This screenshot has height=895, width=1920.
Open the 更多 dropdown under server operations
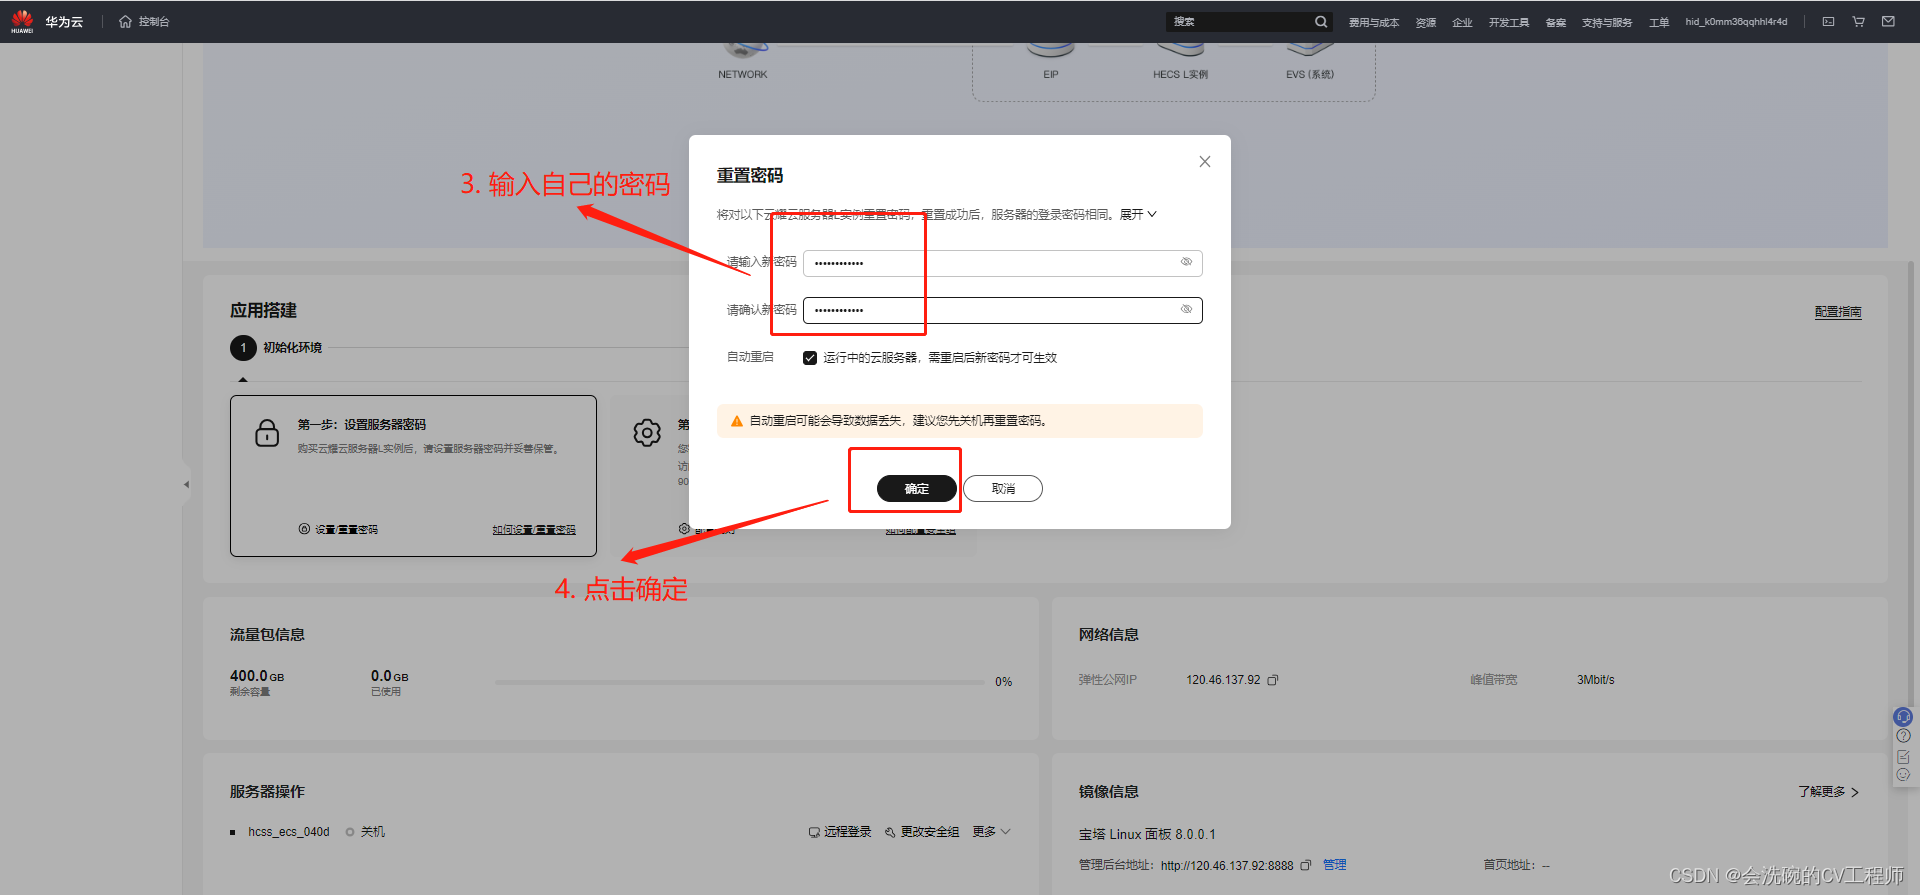[991, 832]
